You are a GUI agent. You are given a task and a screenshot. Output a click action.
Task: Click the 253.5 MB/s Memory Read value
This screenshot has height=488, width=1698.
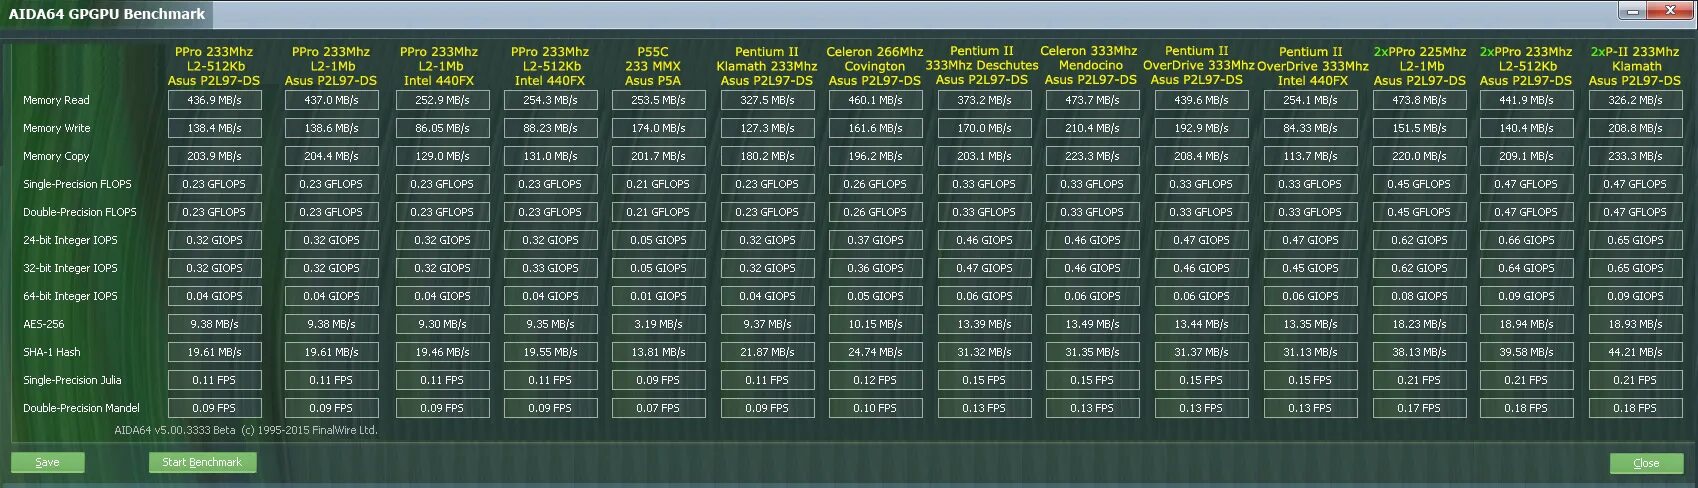pyautogui.click(x=658, y=100)
